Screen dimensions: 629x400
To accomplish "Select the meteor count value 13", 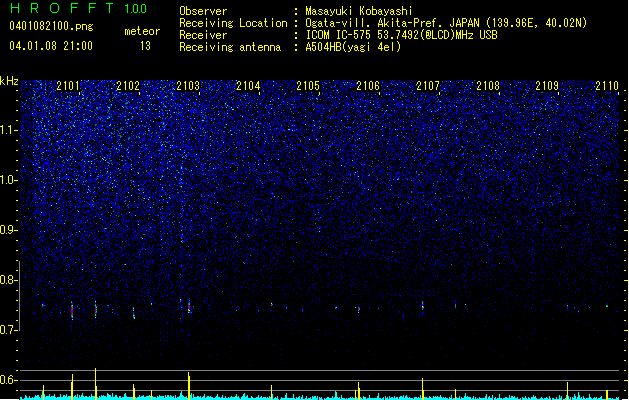I will [145, 46].
